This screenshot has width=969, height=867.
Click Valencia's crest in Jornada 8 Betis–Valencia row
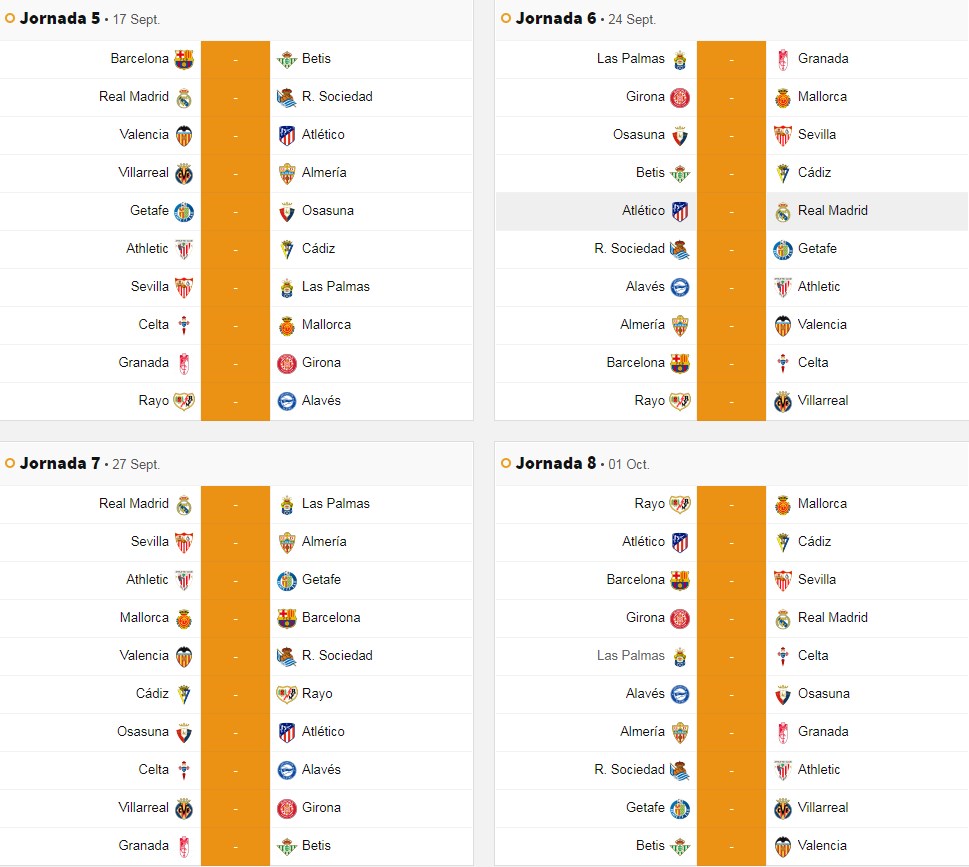pos(783,846)
